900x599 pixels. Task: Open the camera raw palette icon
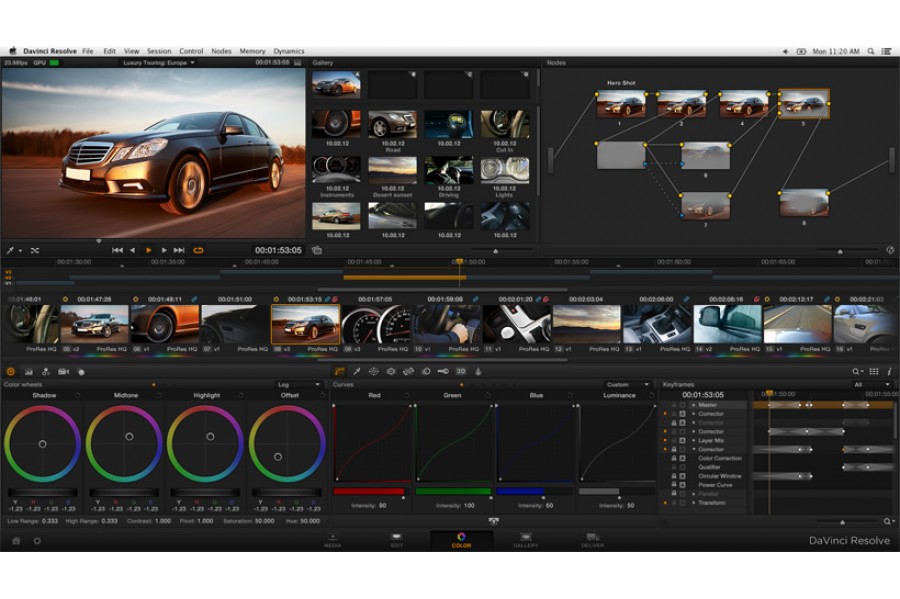pyautogui.click(x=63, y=372)
